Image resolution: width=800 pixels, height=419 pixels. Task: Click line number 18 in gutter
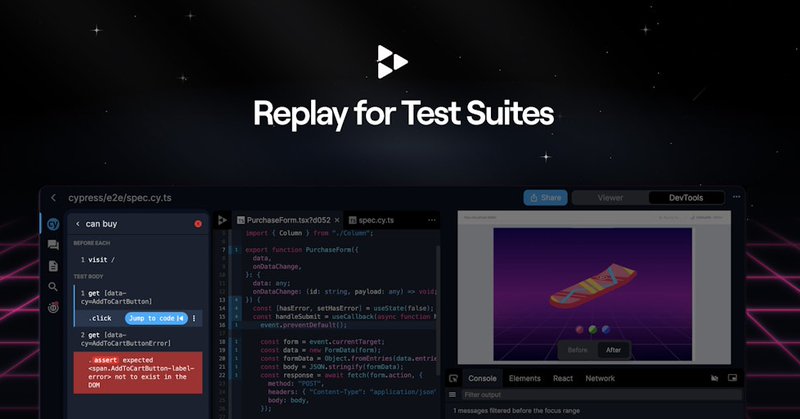pos(222,341)
